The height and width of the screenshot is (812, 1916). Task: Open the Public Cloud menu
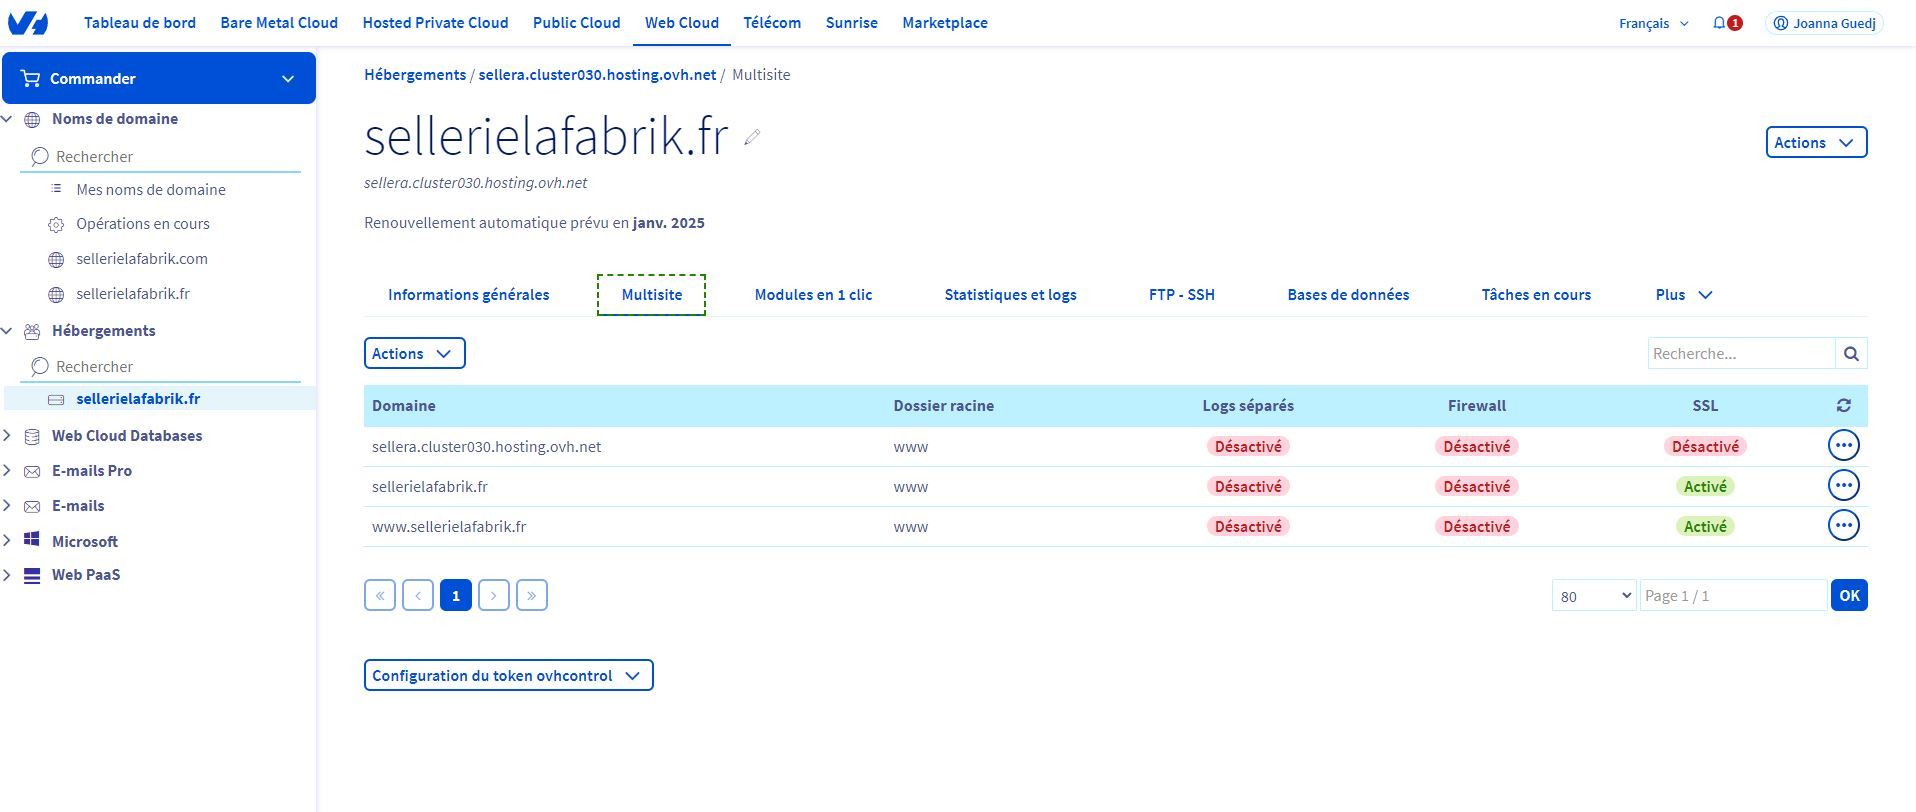[576, 23]
